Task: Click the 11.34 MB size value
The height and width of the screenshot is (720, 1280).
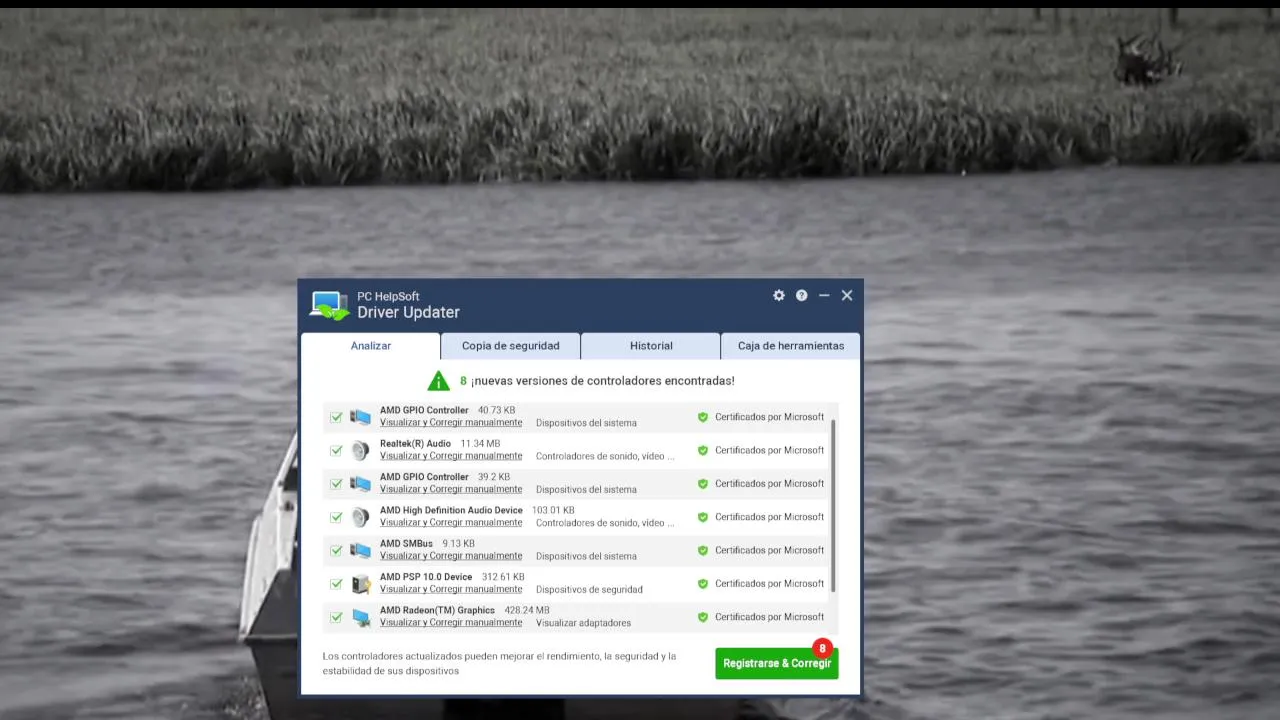Action: point(480,444)
